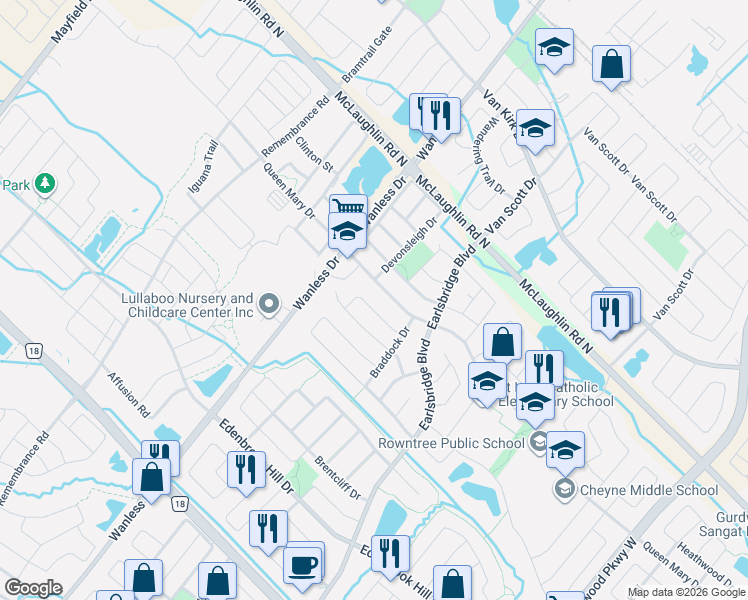Click the Cheyne Middle School label

click(649, 490)
